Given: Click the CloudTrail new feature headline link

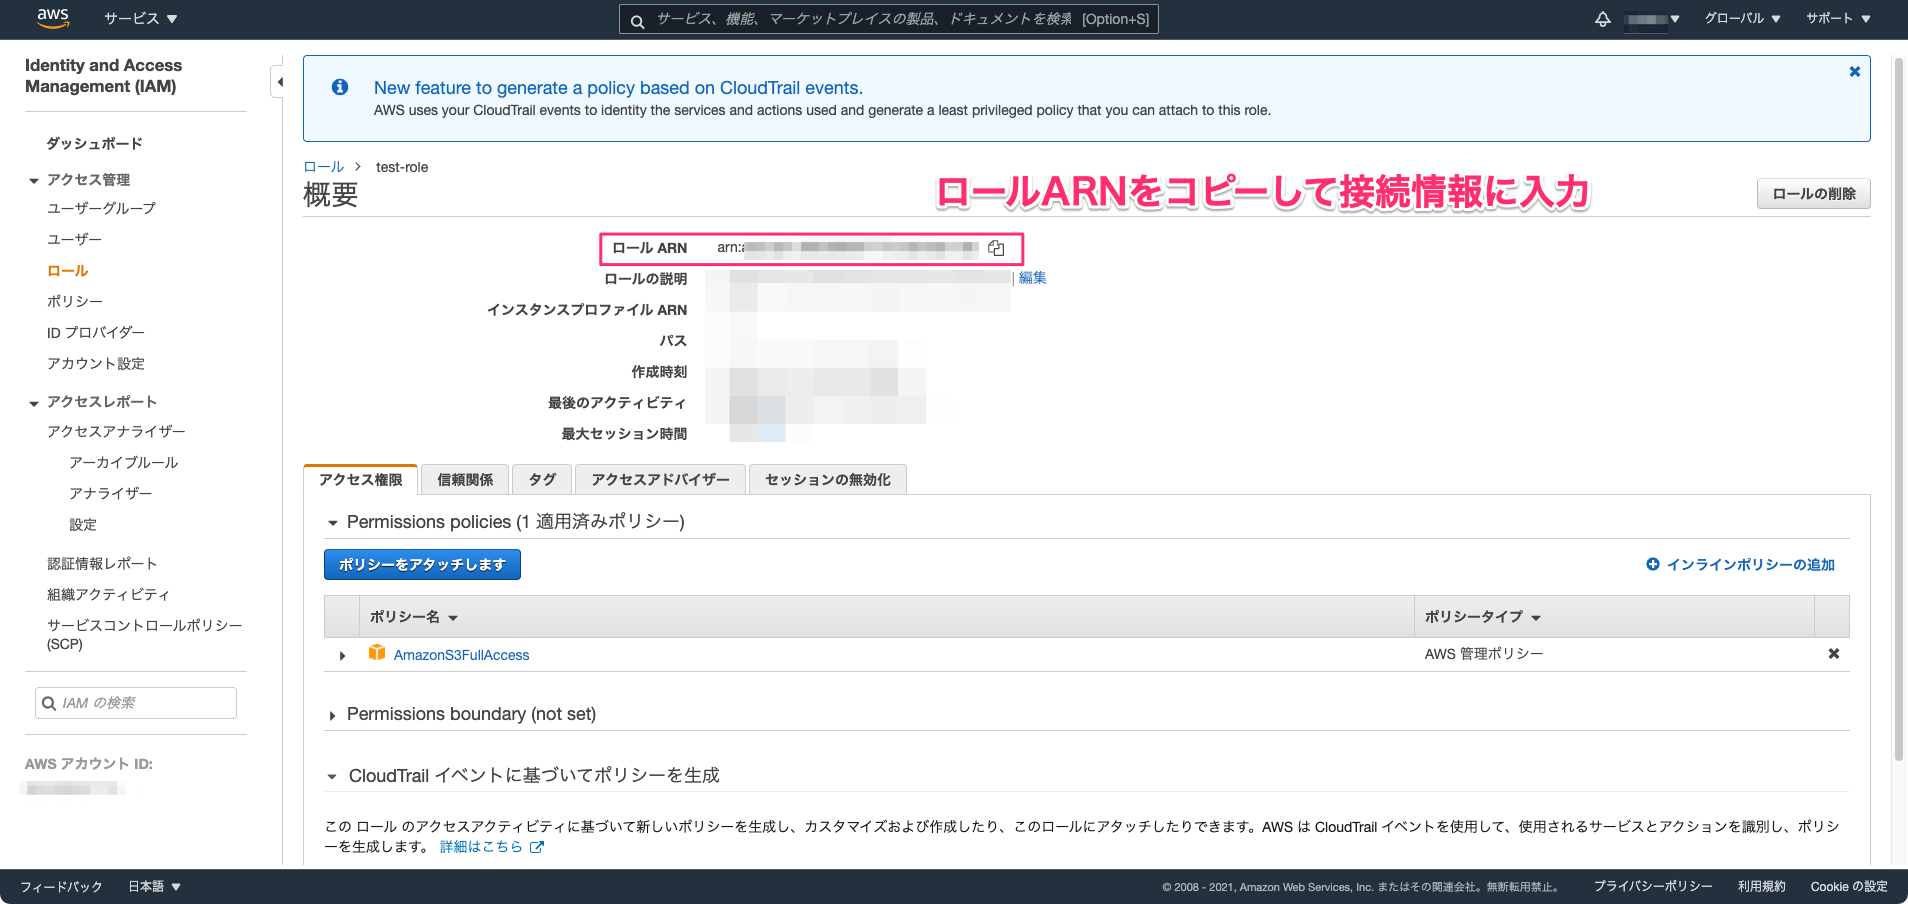Looking at the screenshot, I should tap(618, 88).
